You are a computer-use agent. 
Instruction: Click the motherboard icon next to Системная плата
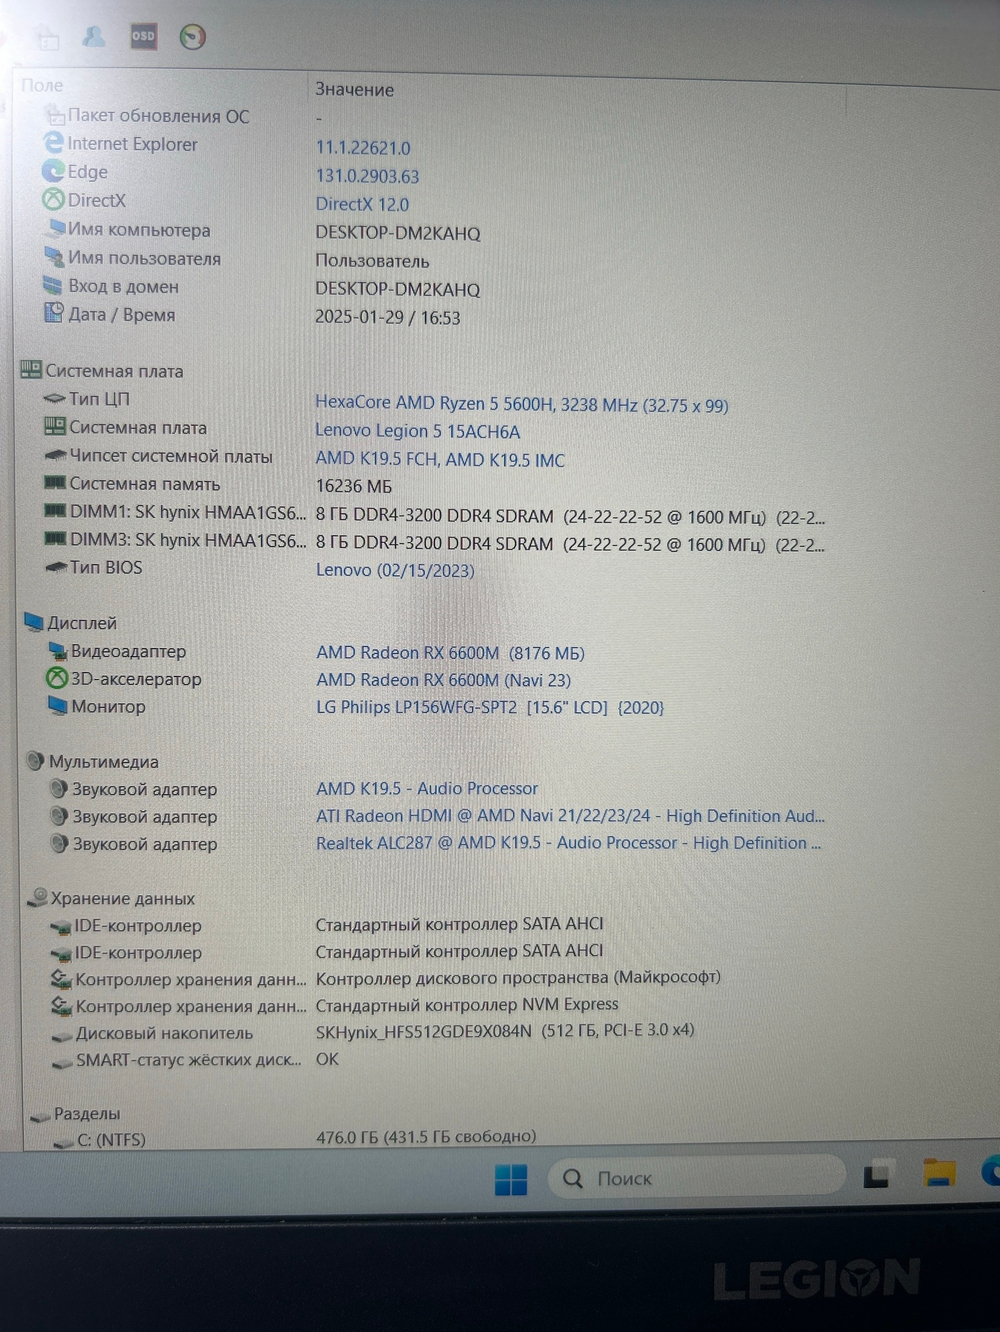(x=55, y=427)
